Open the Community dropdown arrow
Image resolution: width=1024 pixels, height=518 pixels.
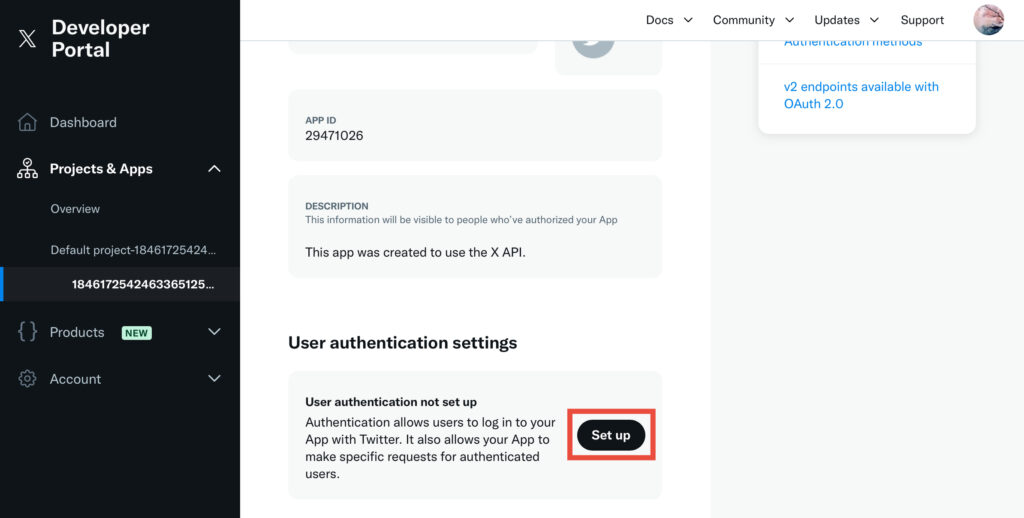[x=790, y=20]
